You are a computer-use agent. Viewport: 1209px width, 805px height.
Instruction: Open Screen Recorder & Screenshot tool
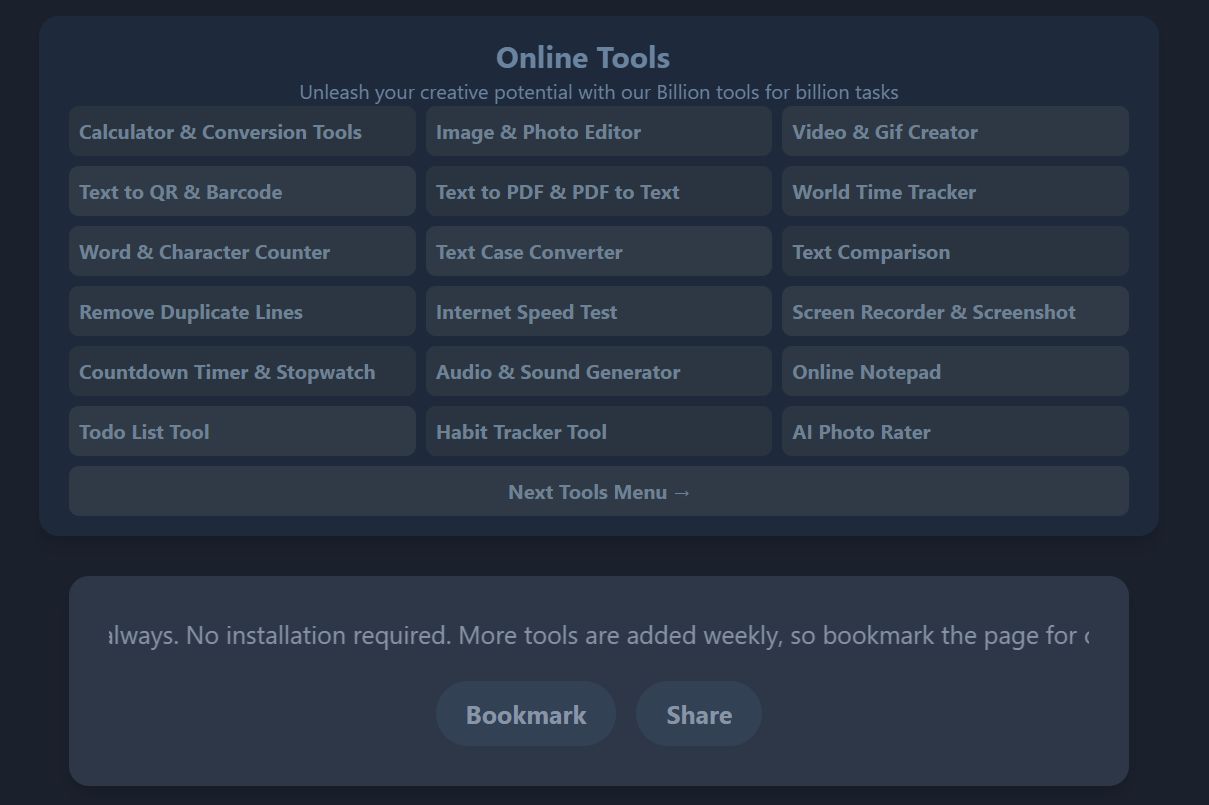click(954, 312)
